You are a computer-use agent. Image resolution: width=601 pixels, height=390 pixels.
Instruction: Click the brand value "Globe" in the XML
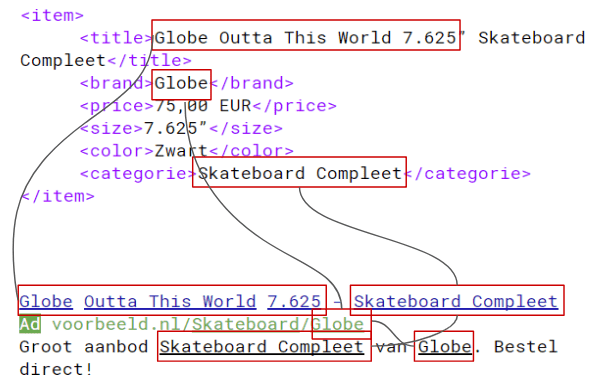point(181,83)
